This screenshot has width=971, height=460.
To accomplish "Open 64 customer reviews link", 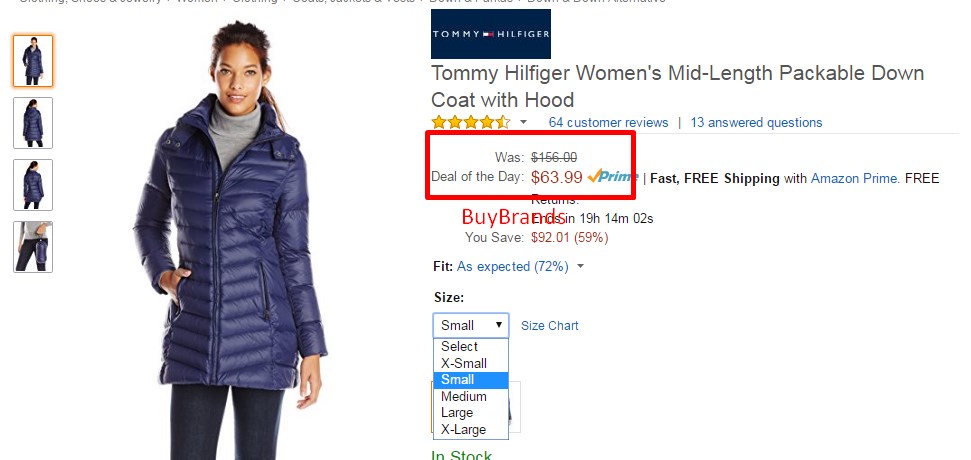I will pyautogui.click(x=608, y=123).
